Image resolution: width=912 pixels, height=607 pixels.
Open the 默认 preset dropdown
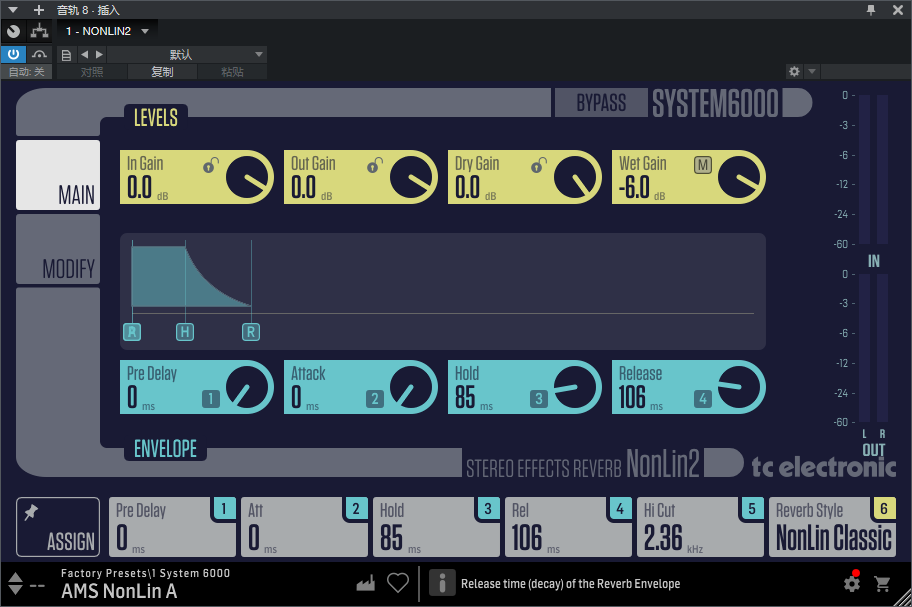[x=186, y=55]
